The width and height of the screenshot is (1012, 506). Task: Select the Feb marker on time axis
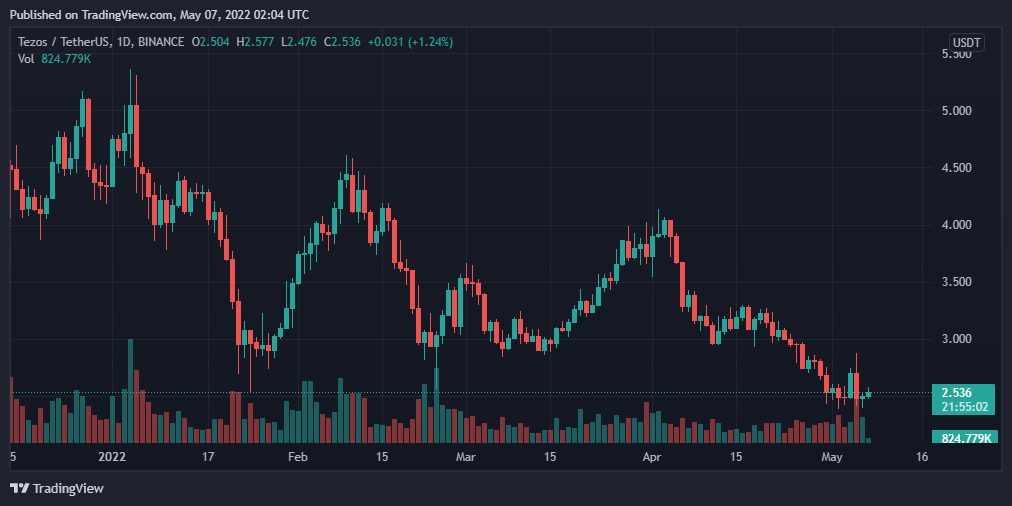coord(298,457)
